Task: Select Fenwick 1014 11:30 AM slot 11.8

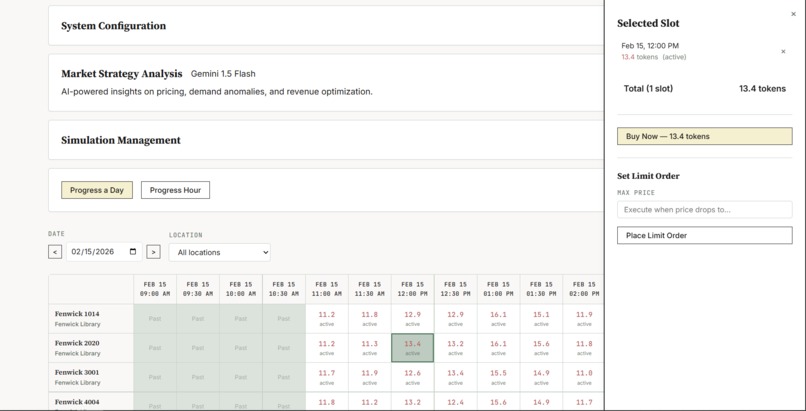Action: pos(370,319)
